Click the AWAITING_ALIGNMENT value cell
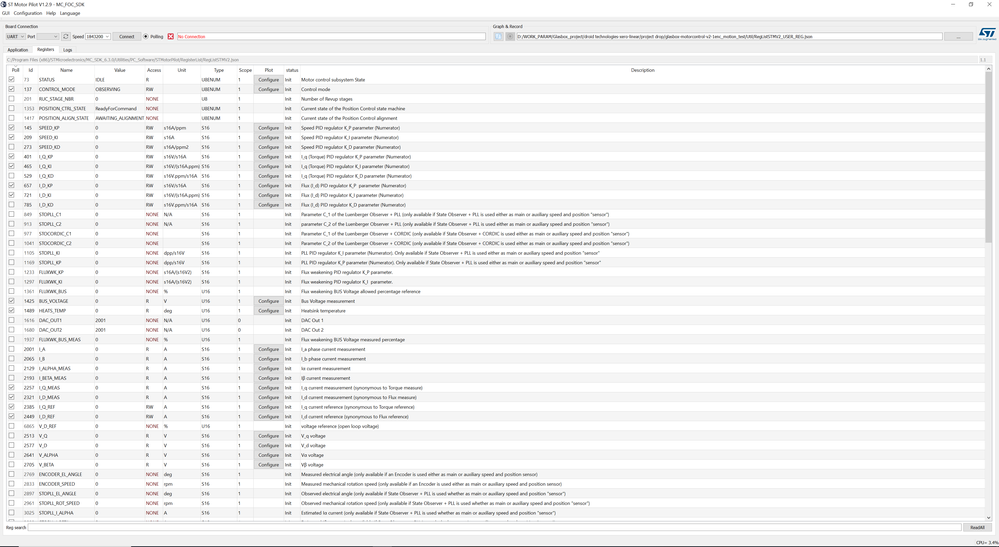The image size is (999, 547). coord(119,118)
